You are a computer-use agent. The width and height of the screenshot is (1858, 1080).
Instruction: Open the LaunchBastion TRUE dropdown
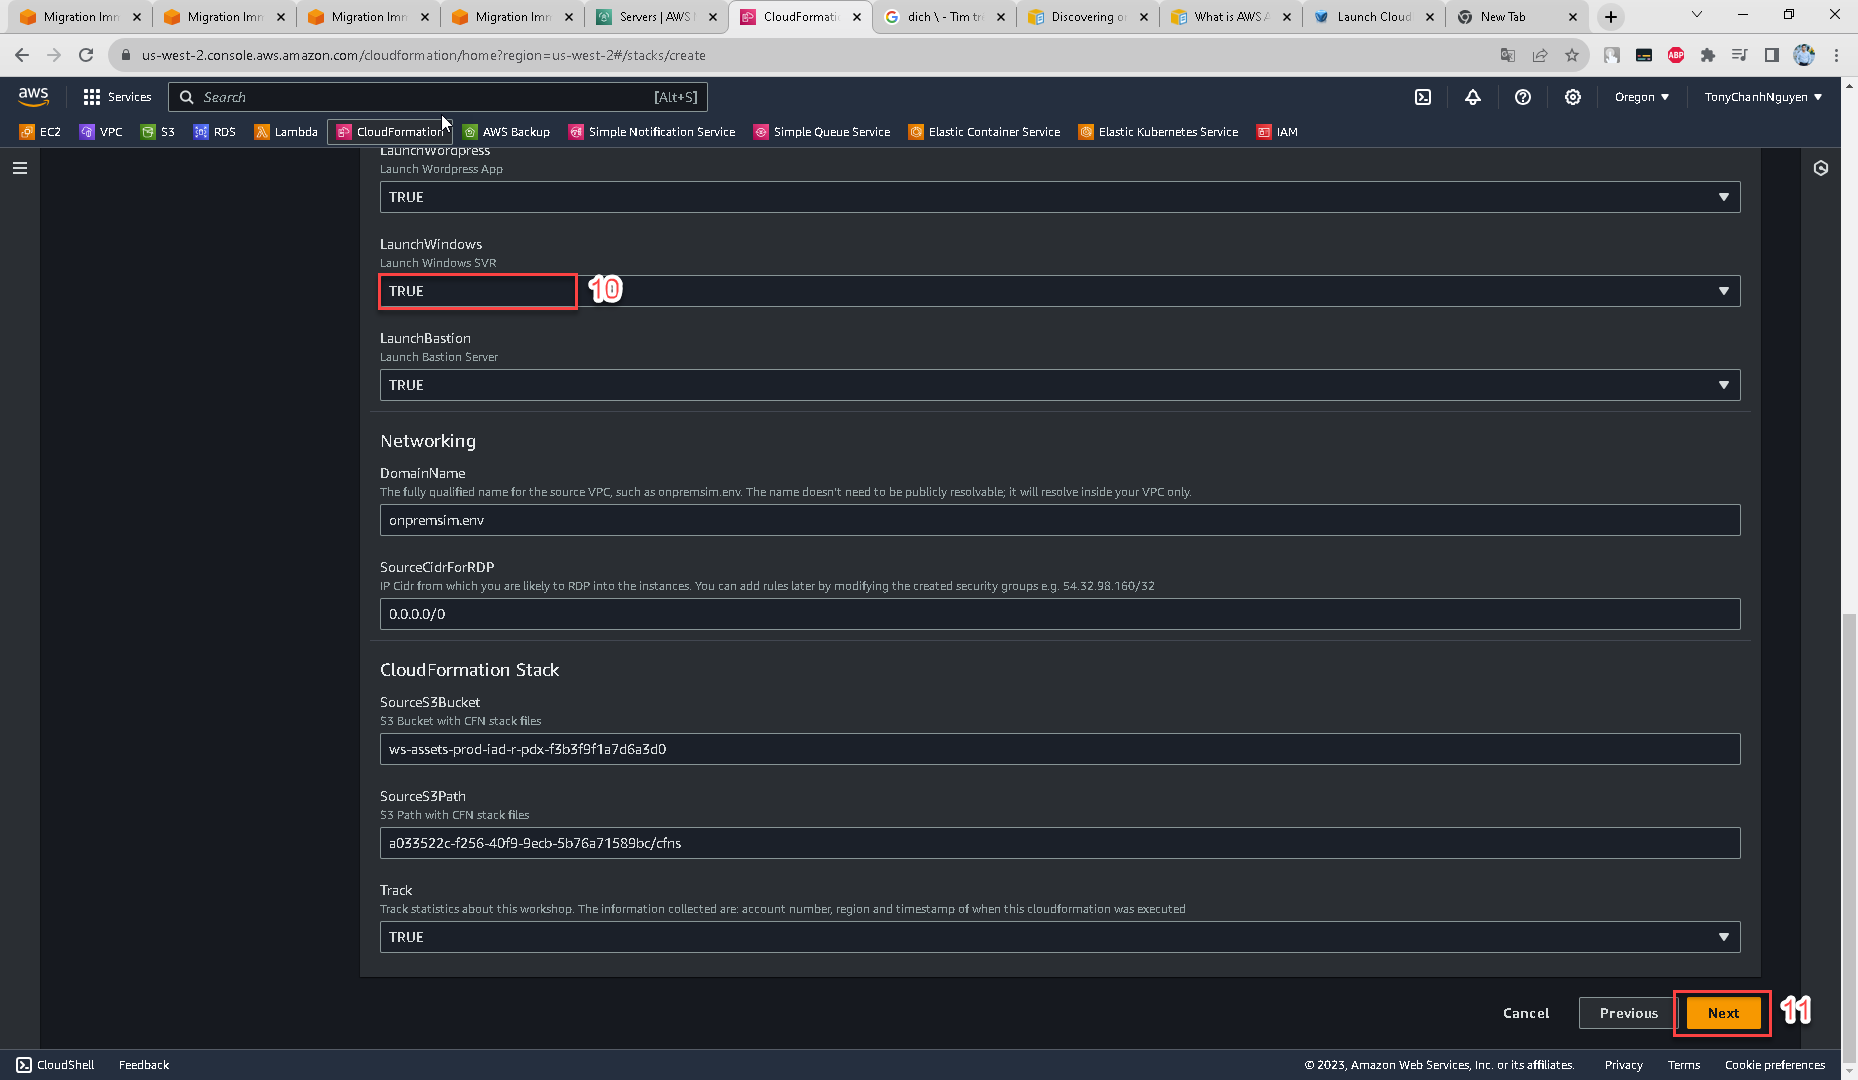(x=1060, y=385)
